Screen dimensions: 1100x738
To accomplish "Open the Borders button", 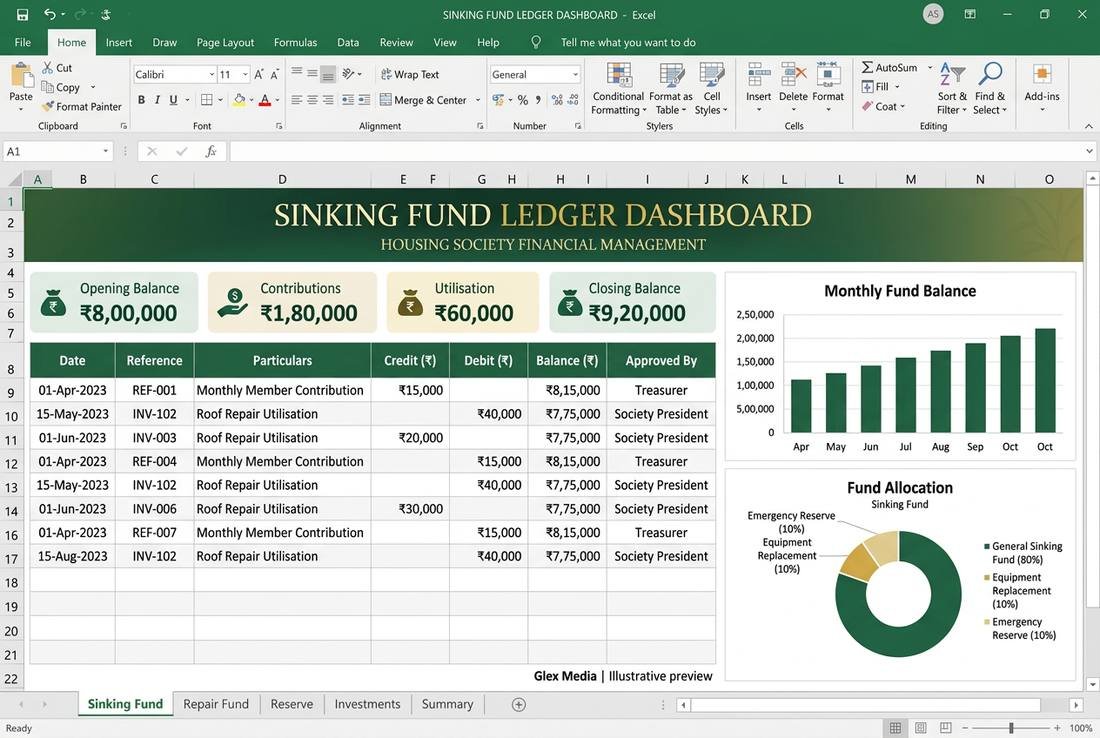I will coord(206,100).
